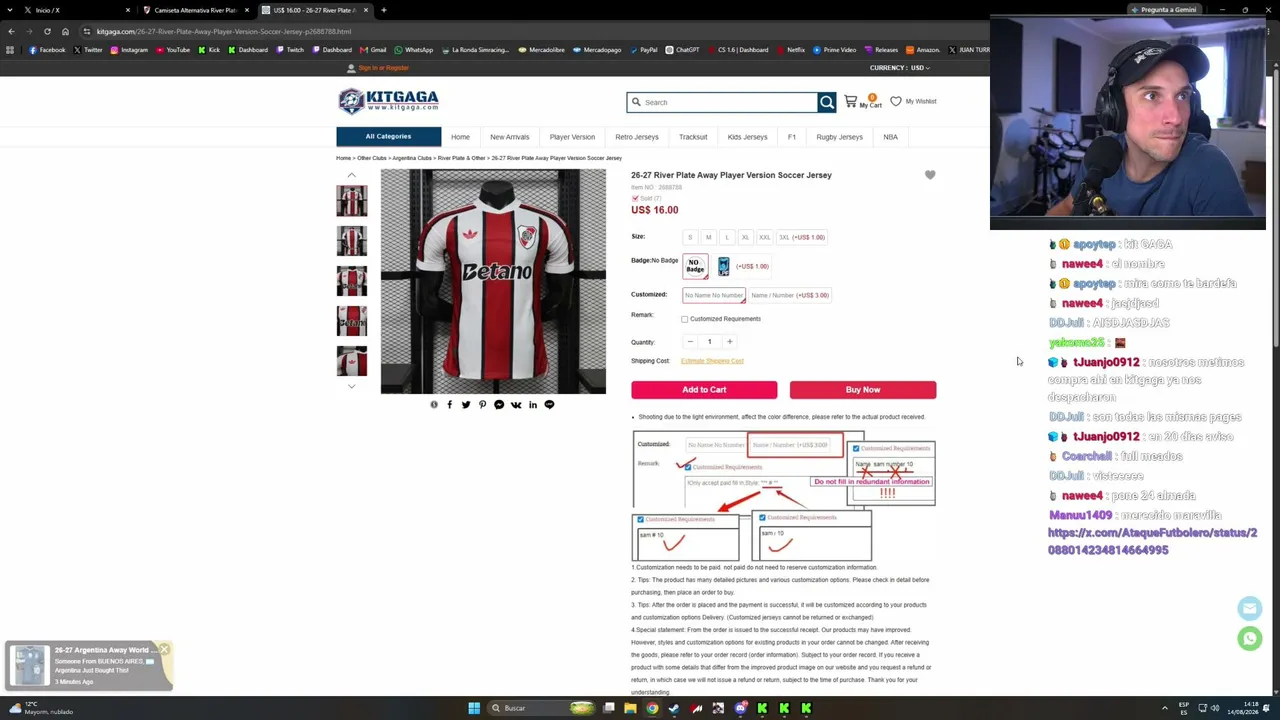
Task: Open the New Arrivals menu
Action: coord(510,137)
